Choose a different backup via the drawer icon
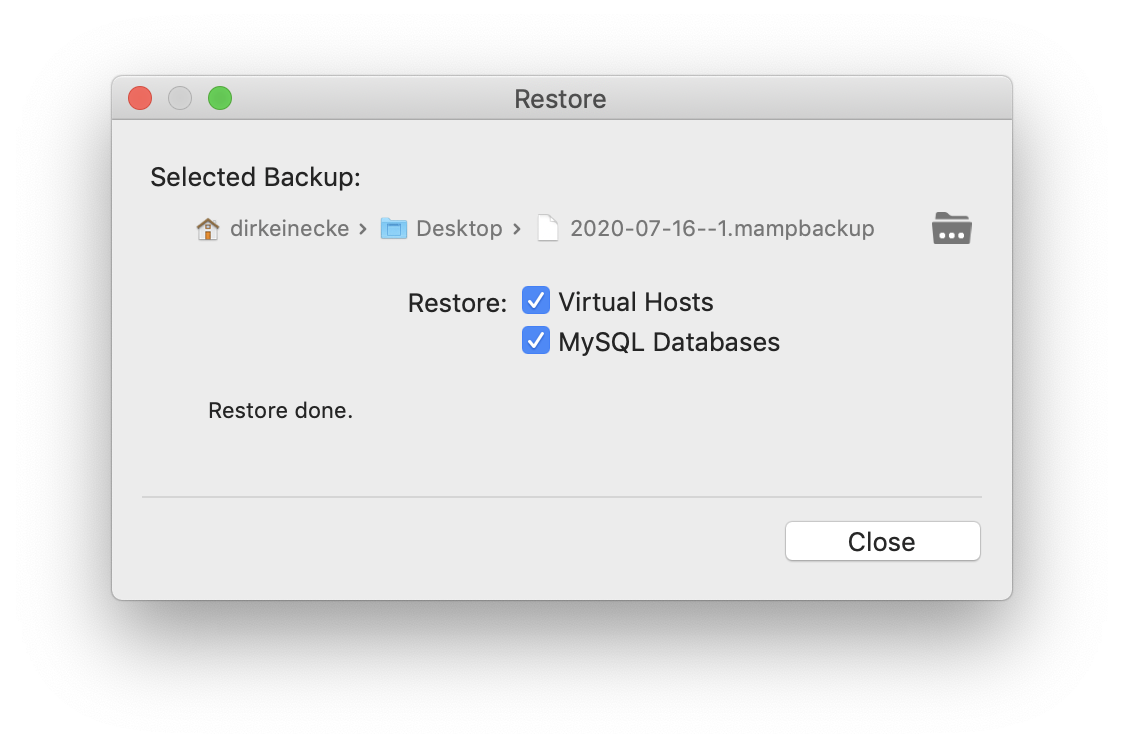The height and width of the screenshot is (748, 1124). (x=951, y=228)
